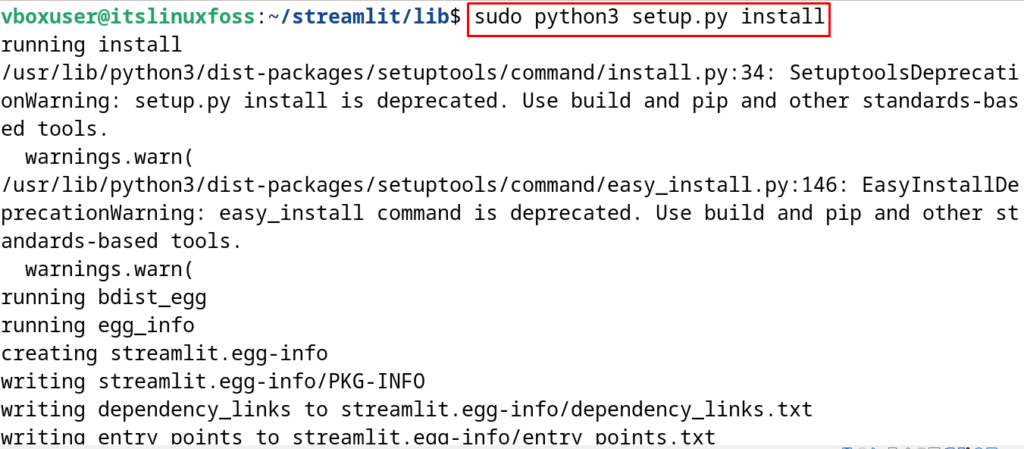Click the highlighted sudo python3 setup.py install command
The height and width of the screenshot is (449, 1024).
649,18
